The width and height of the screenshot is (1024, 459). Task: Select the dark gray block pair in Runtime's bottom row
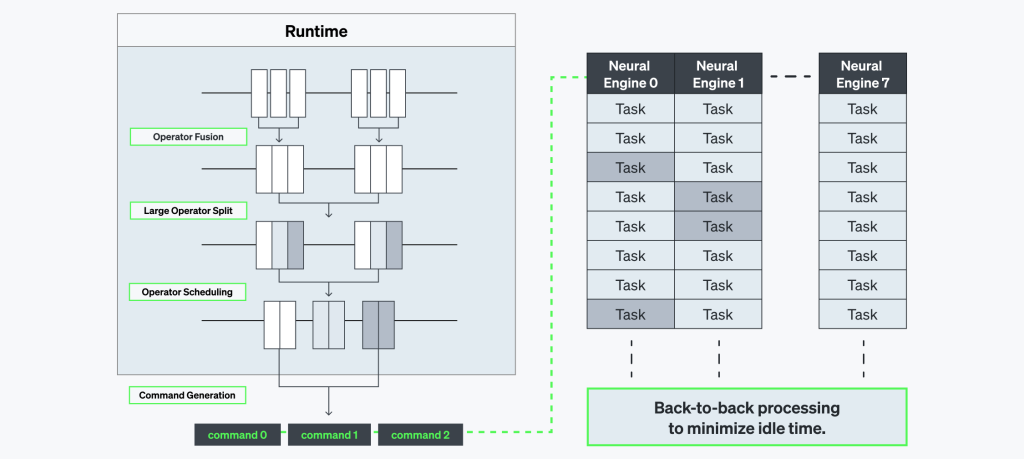(378, 323)
